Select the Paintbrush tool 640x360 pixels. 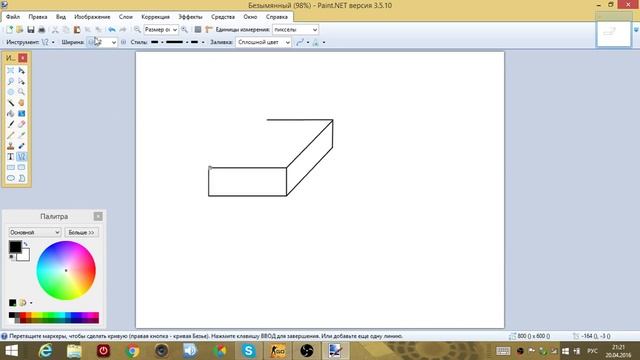click(11, 124)
